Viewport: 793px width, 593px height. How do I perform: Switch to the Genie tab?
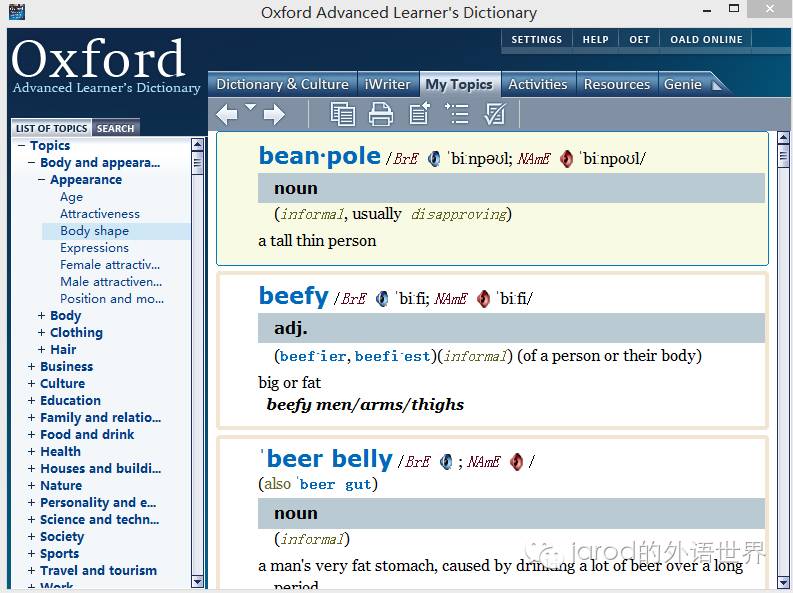(x=683, y=84)
